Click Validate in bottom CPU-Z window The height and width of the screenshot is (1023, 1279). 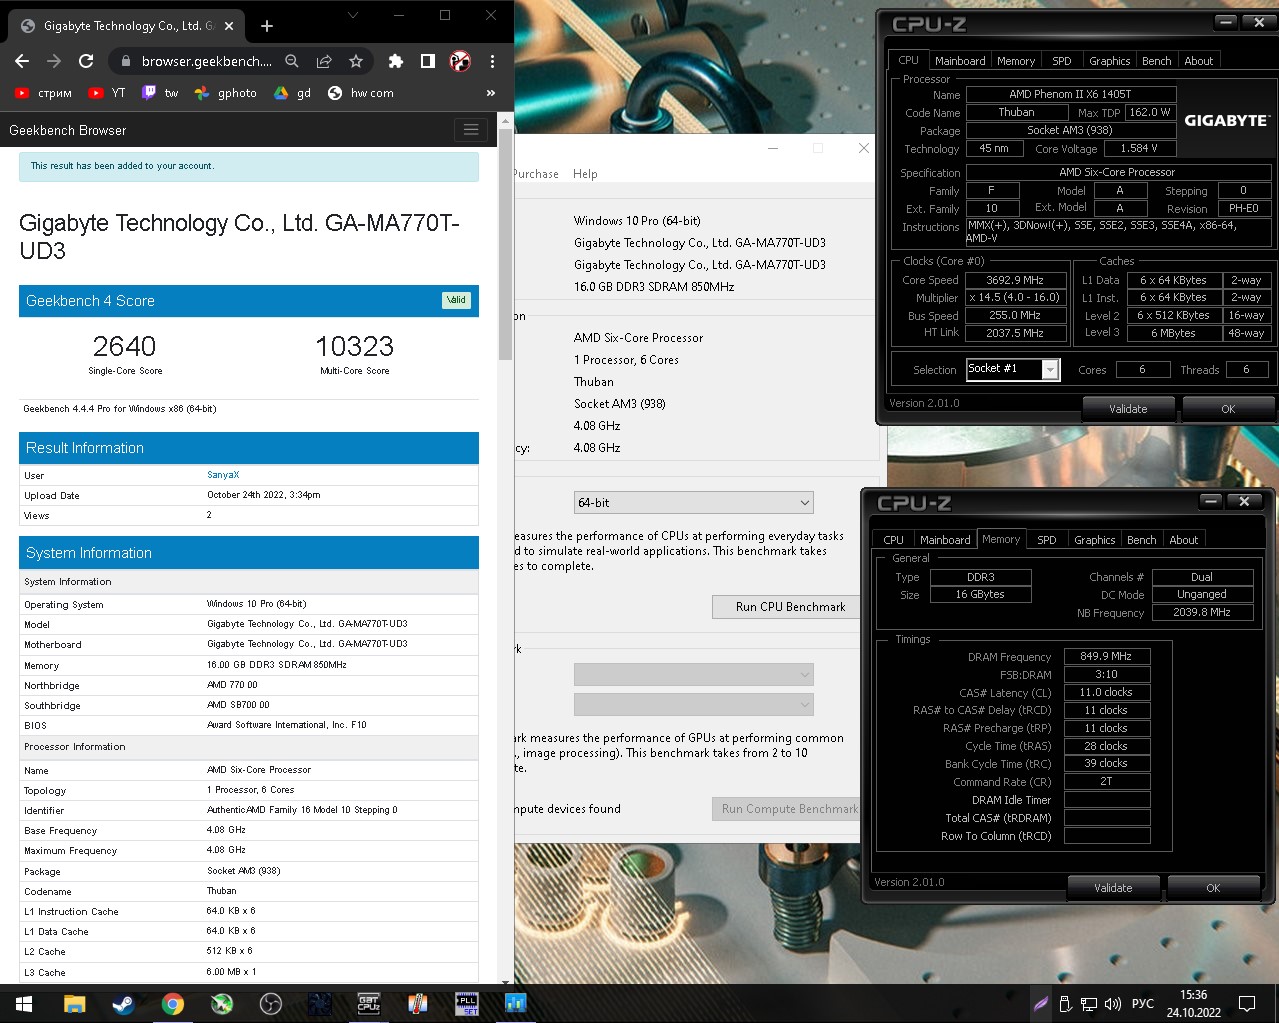[1113, 888]
